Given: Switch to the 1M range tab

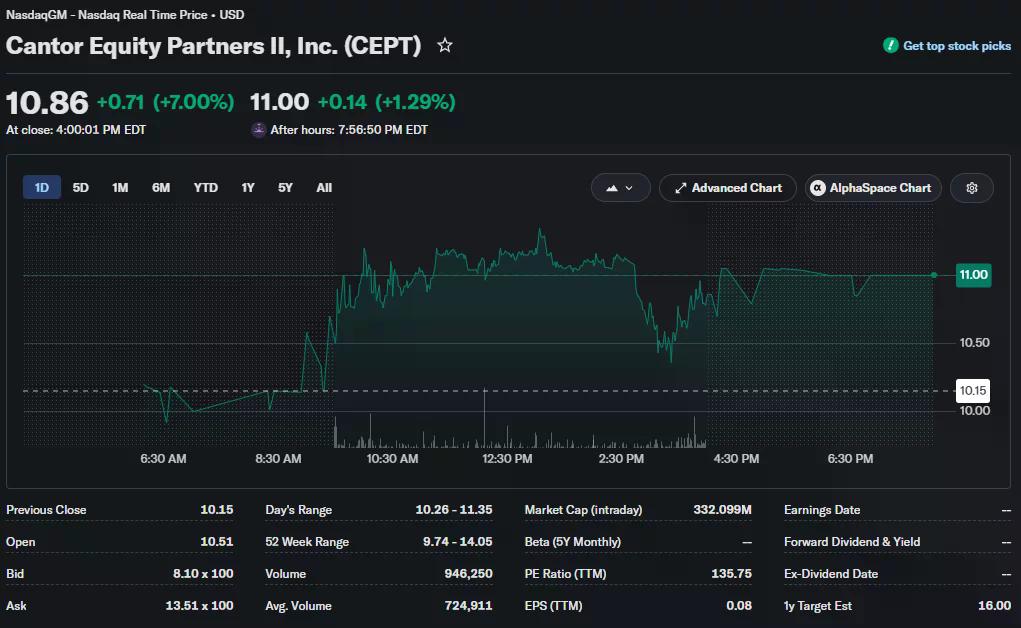Looking at the screenshot, I should coord(120,188).
